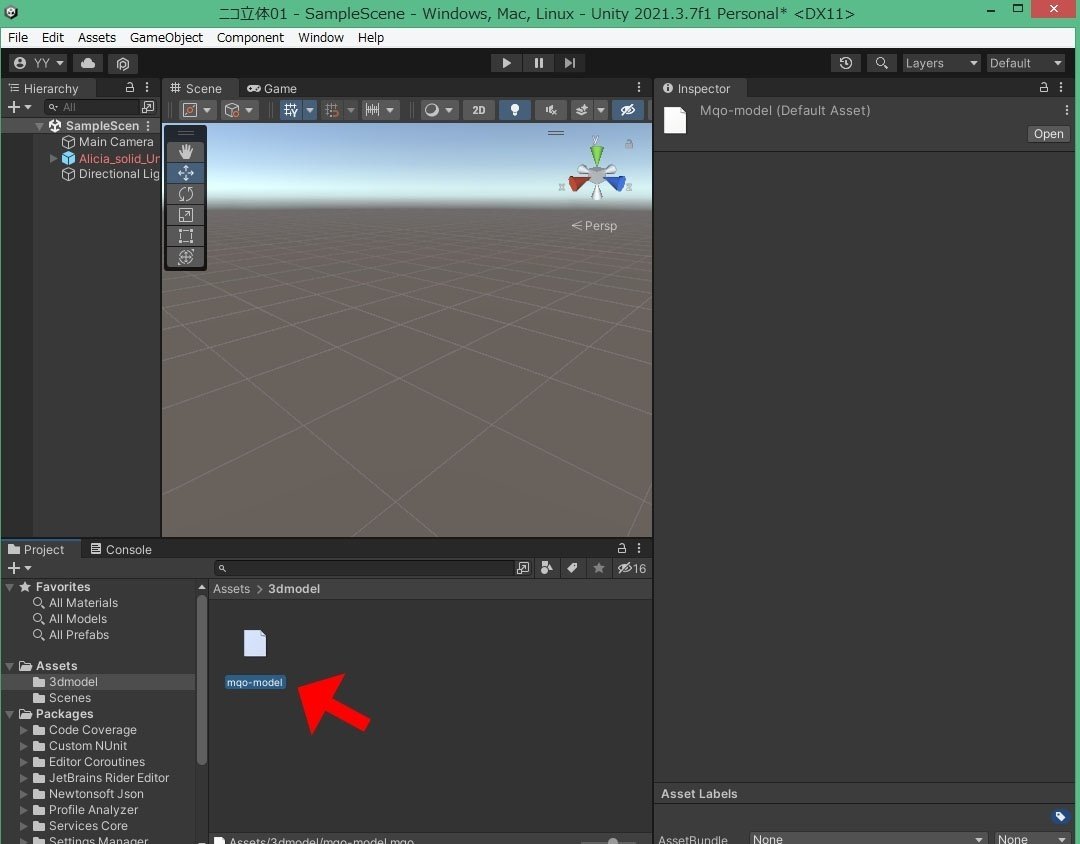Toggle scene audio mute

[550, 110]
